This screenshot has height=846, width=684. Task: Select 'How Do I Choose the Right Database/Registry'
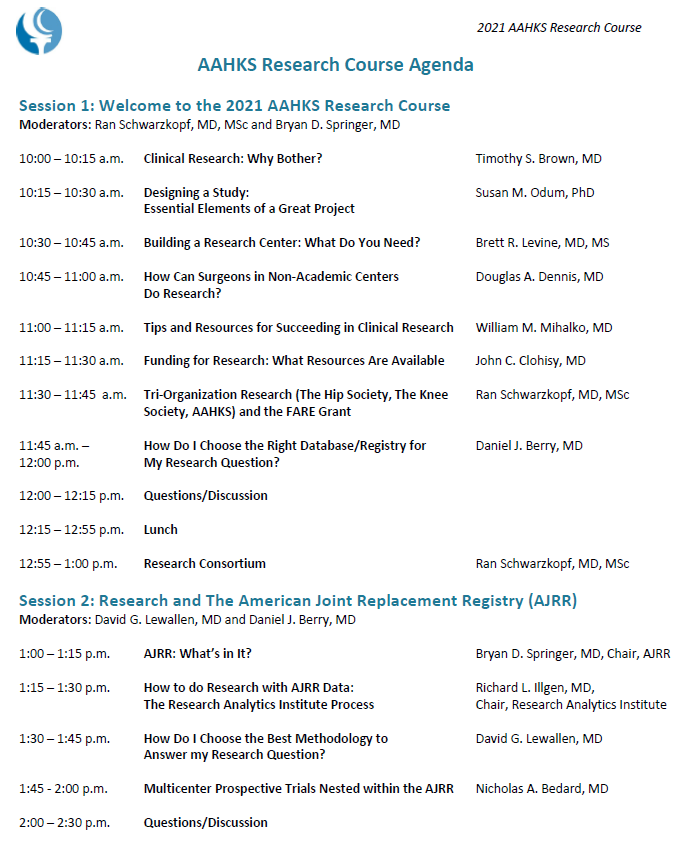coord(285,446)
